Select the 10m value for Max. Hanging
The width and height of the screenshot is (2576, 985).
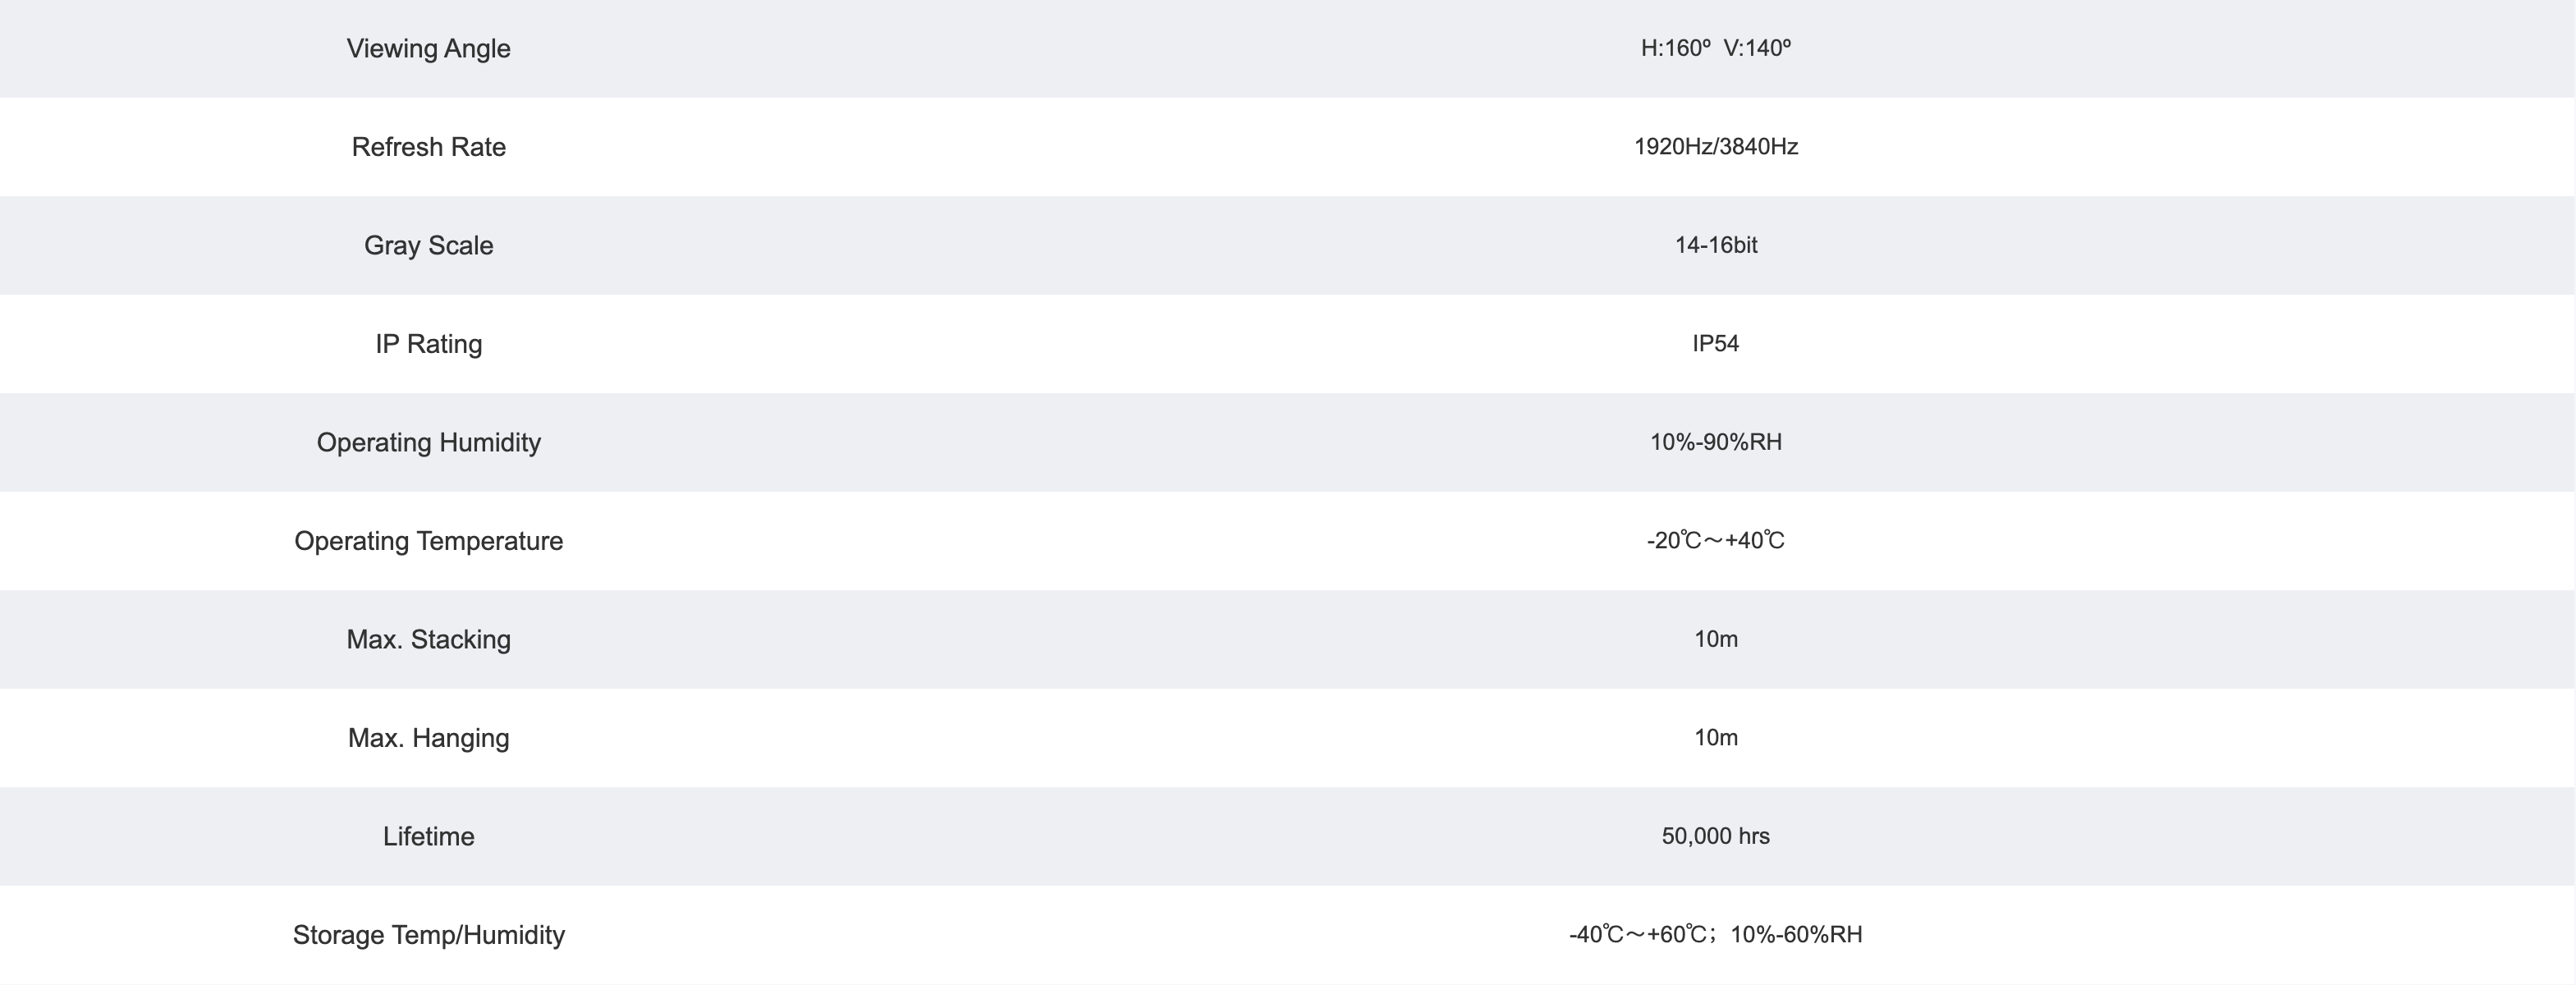click(1716, 738)
